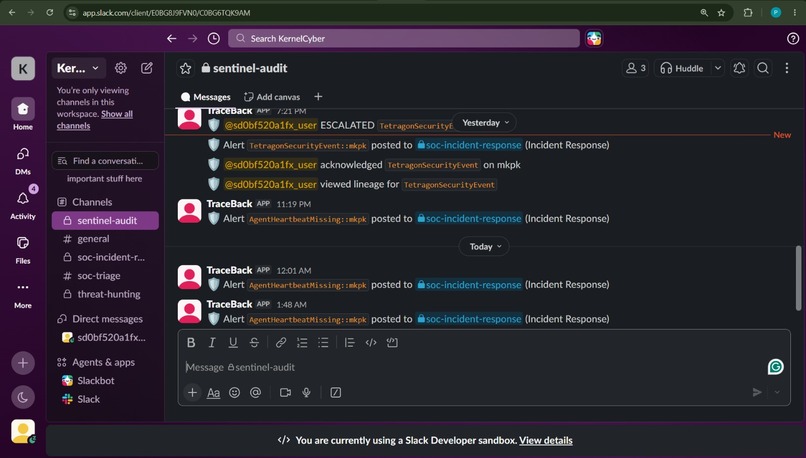806x458 pixels.
Task: Click the inline code icon
Action: coord(371,342)
